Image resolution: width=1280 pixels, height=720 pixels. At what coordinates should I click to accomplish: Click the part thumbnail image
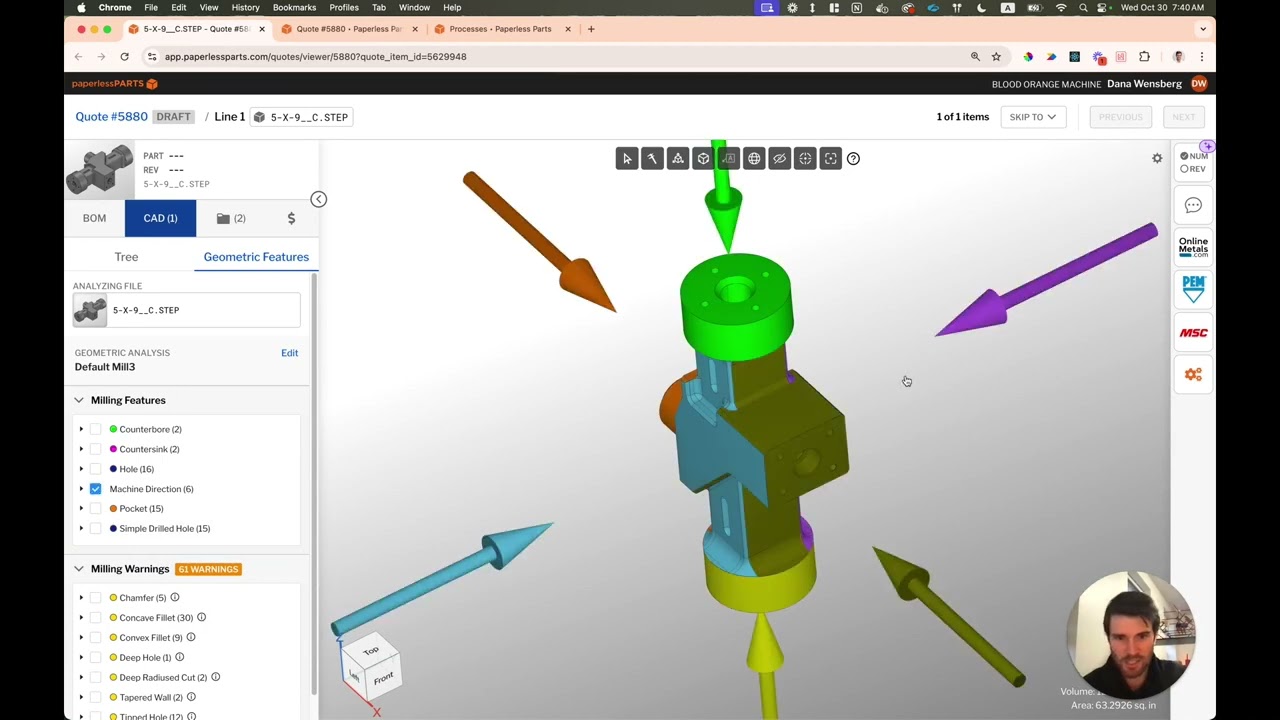(x=100, y=170)
